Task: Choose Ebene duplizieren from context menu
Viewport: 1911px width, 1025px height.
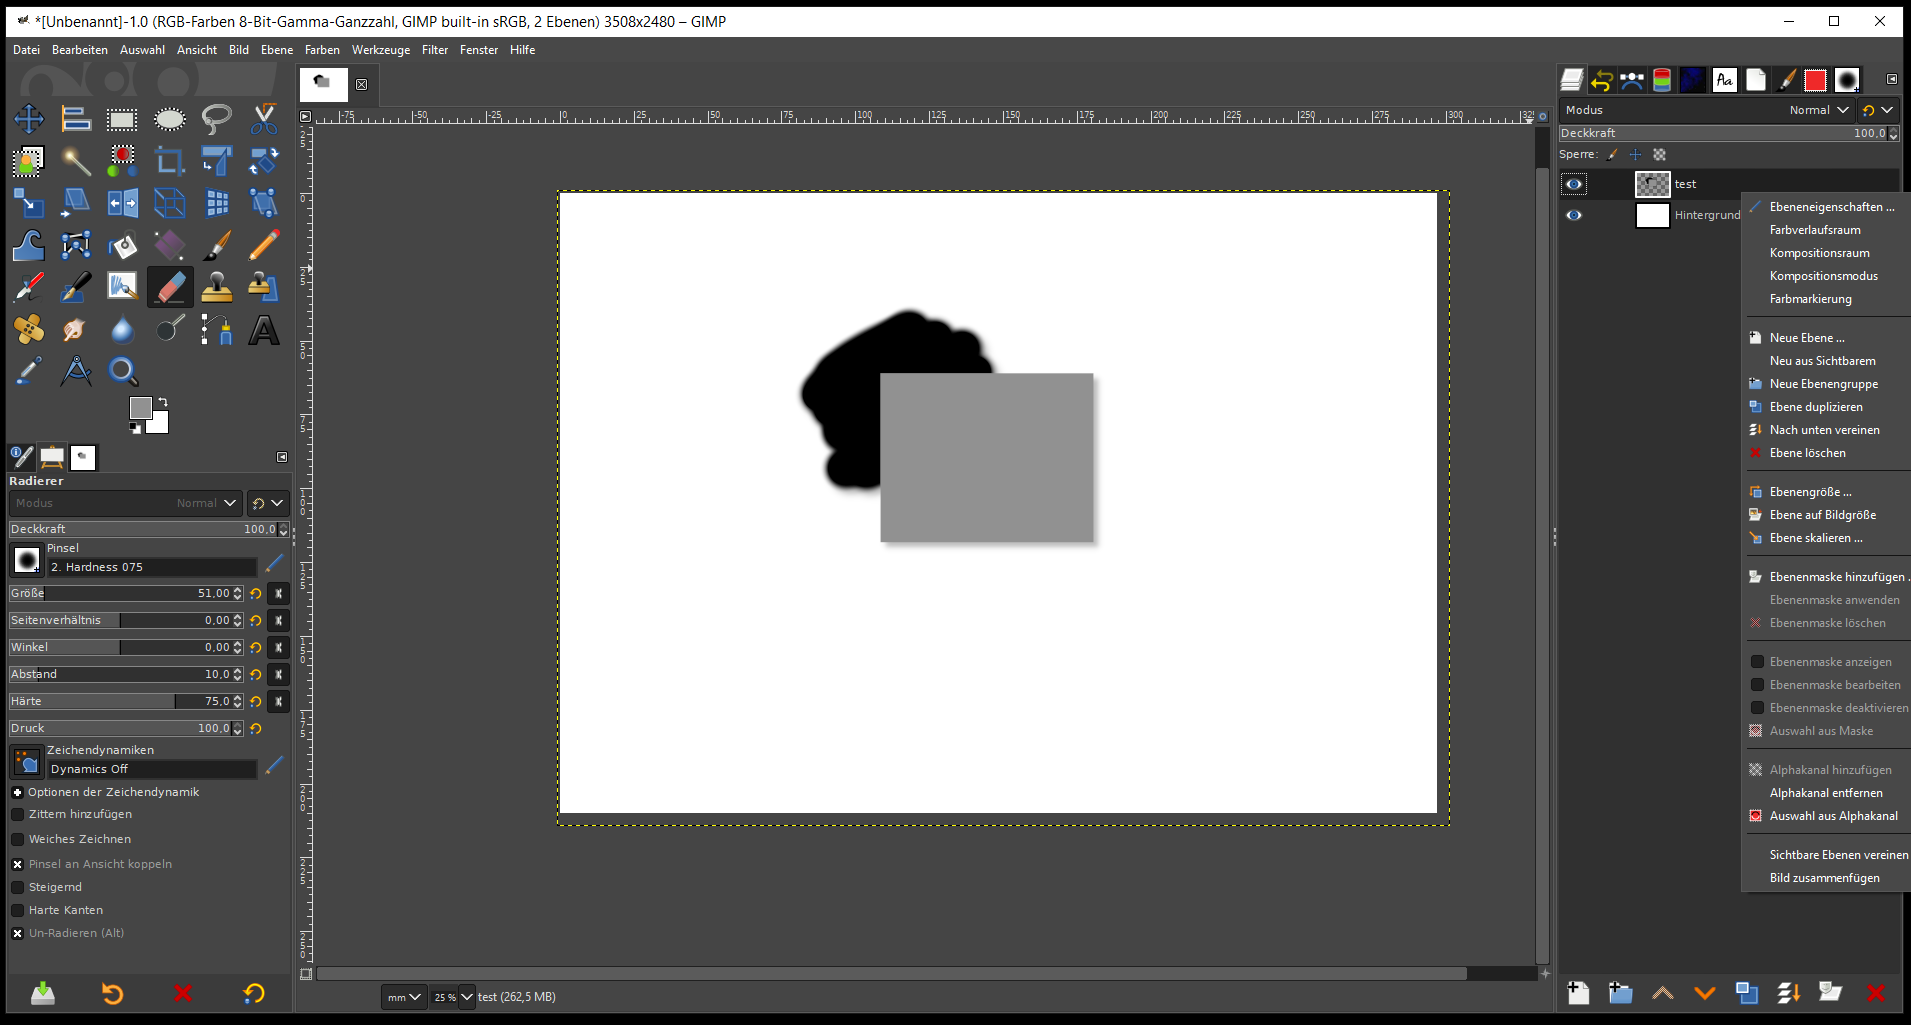Action: tap(1815, 407)
